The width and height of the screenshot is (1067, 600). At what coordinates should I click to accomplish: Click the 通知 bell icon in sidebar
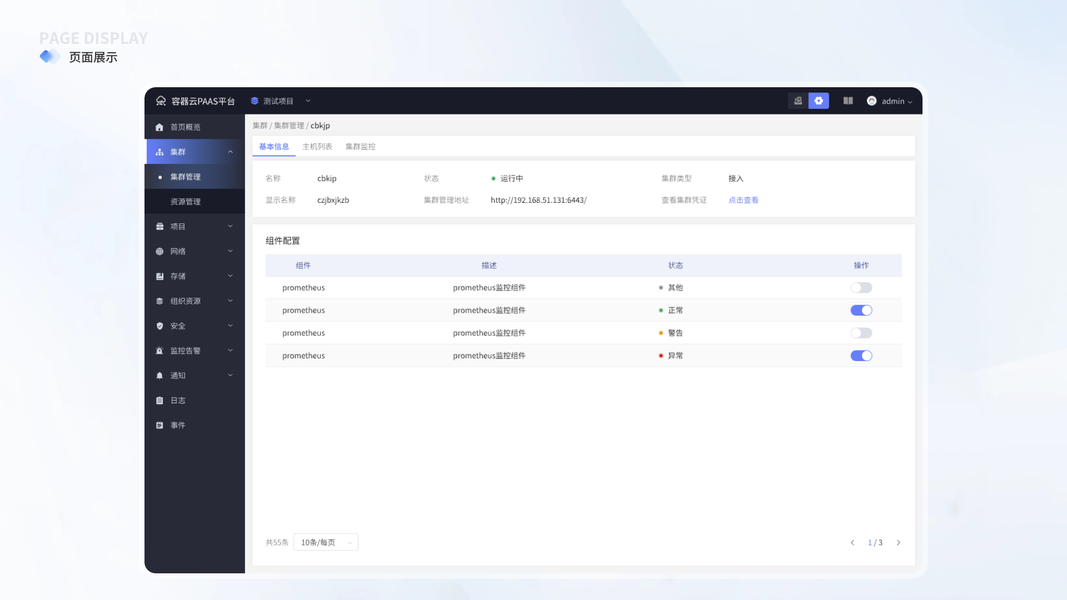coord(159,376)
